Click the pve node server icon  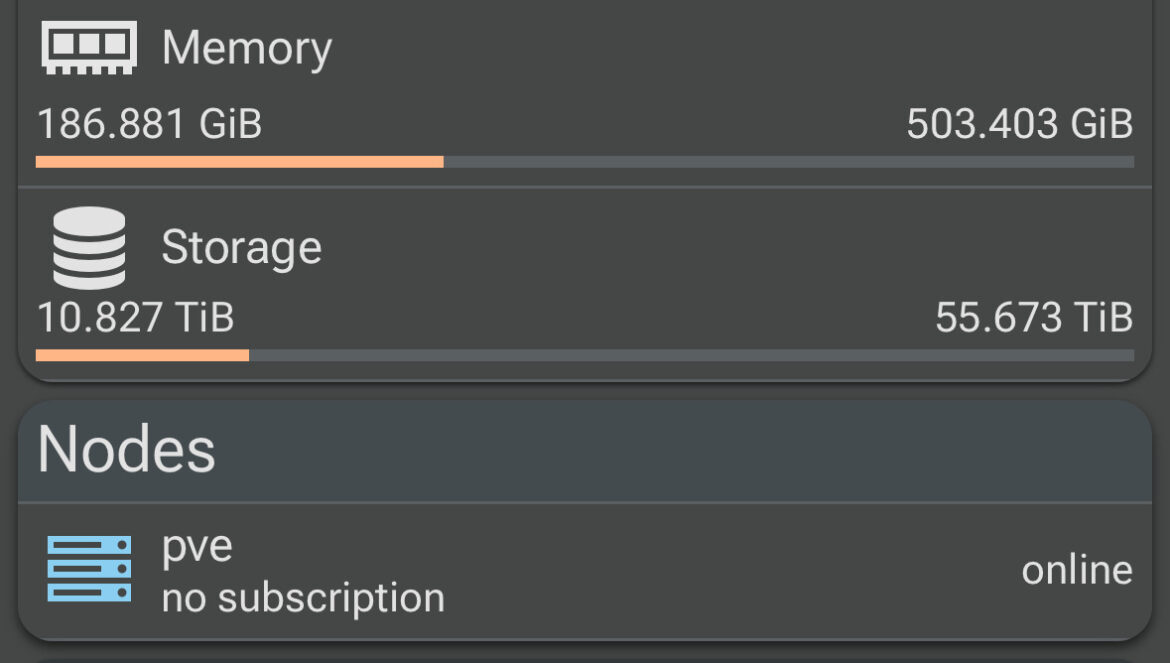(x=89, y=569)
